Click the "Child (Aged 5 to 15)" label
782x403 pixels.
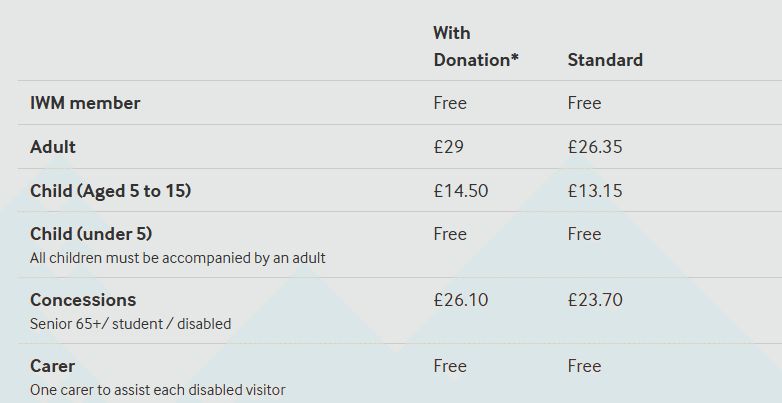(110, 190)
